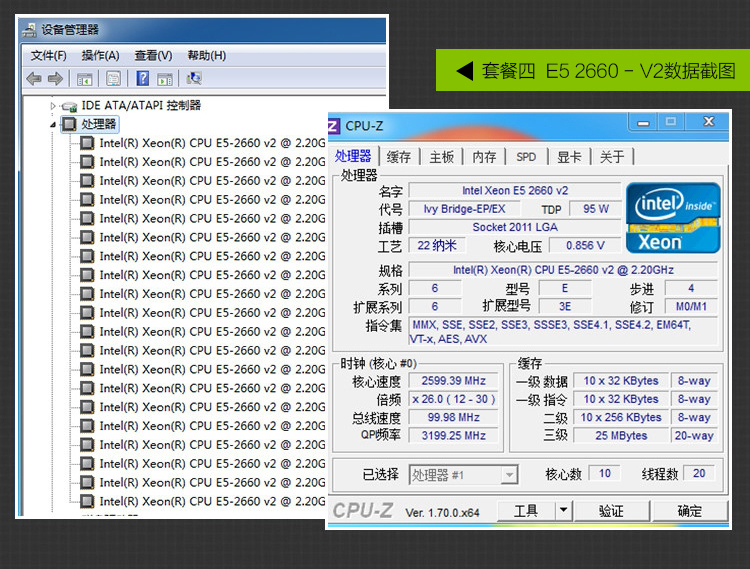Open the 工具 button dropdown arrow
The width and height of the screenshot is (750, 569).
(563, 511)
